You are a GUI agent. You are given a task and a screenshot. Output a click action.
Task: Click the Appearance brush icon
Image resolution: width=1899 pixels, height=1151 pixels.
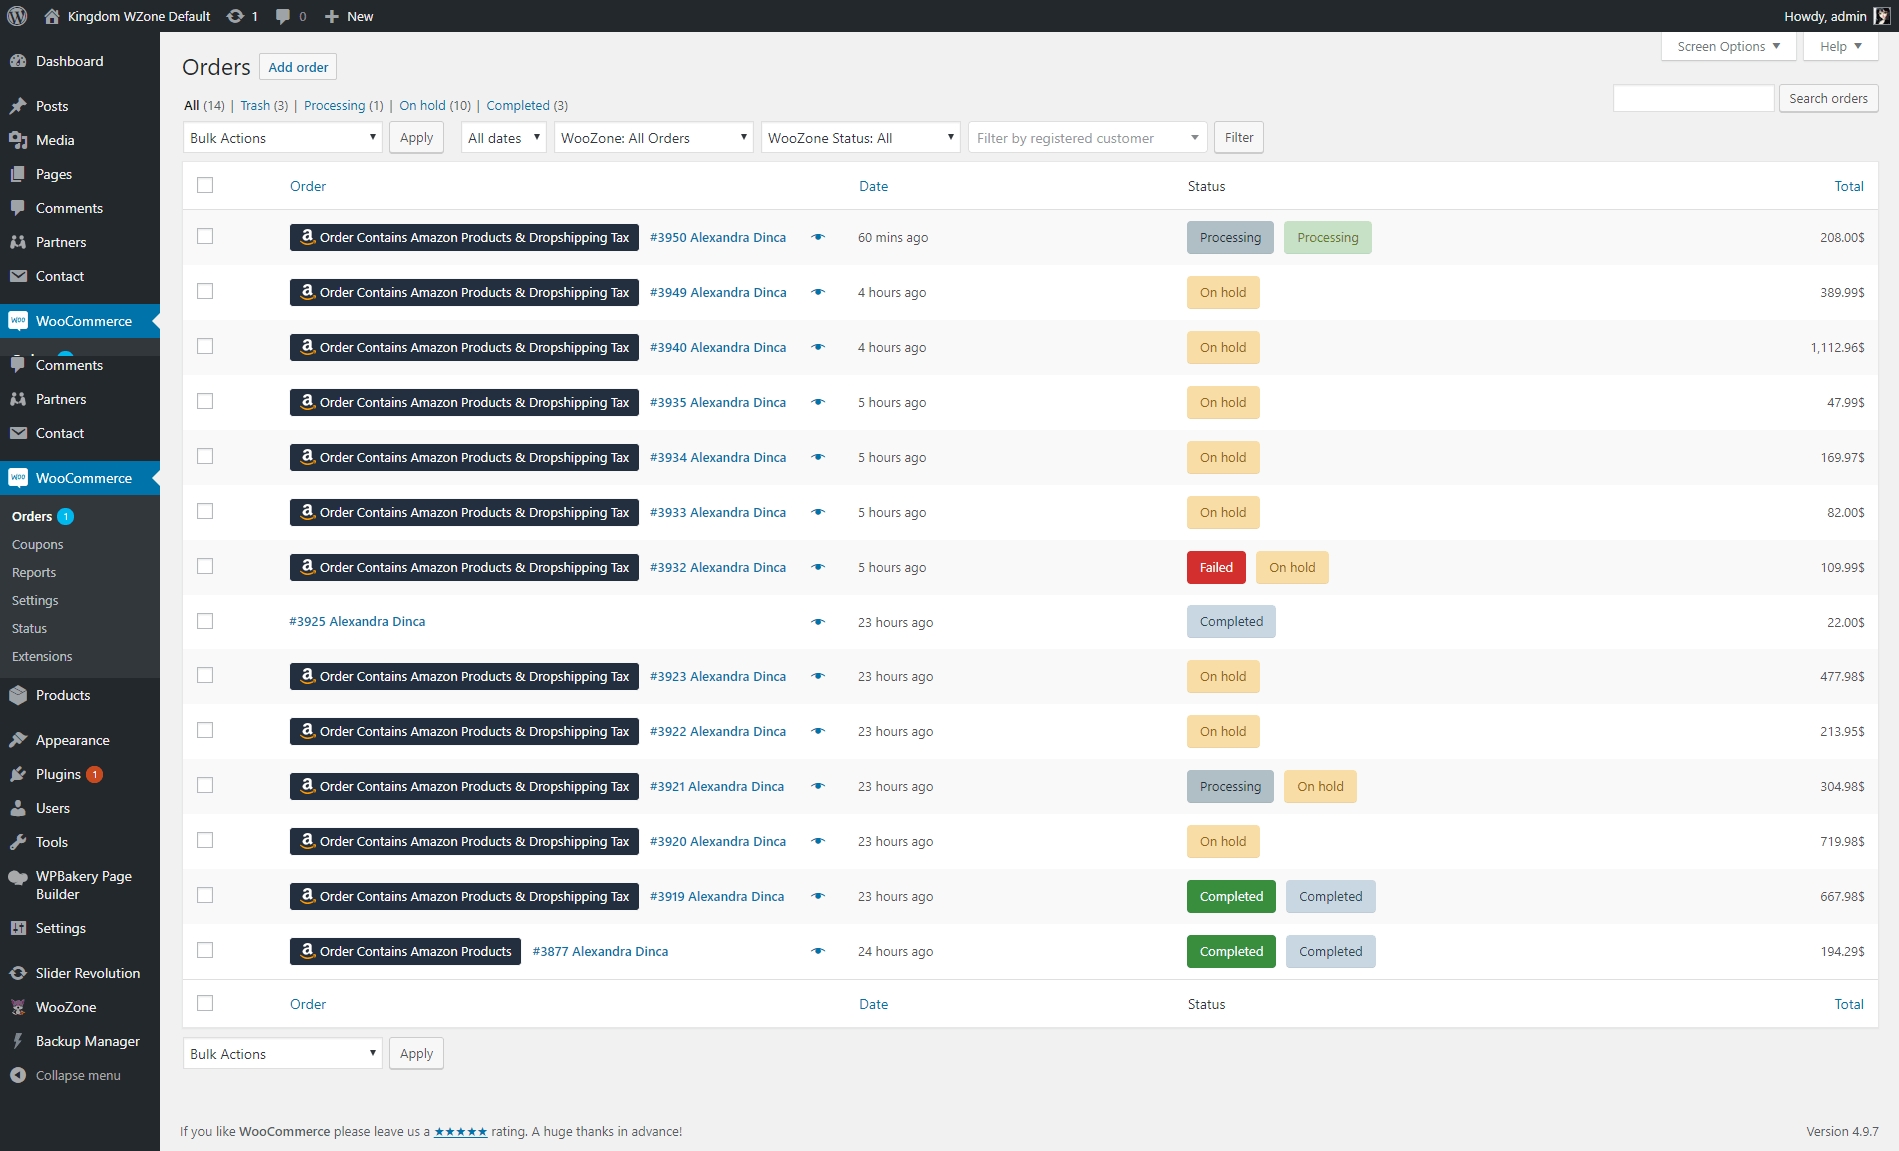[18, 740]
